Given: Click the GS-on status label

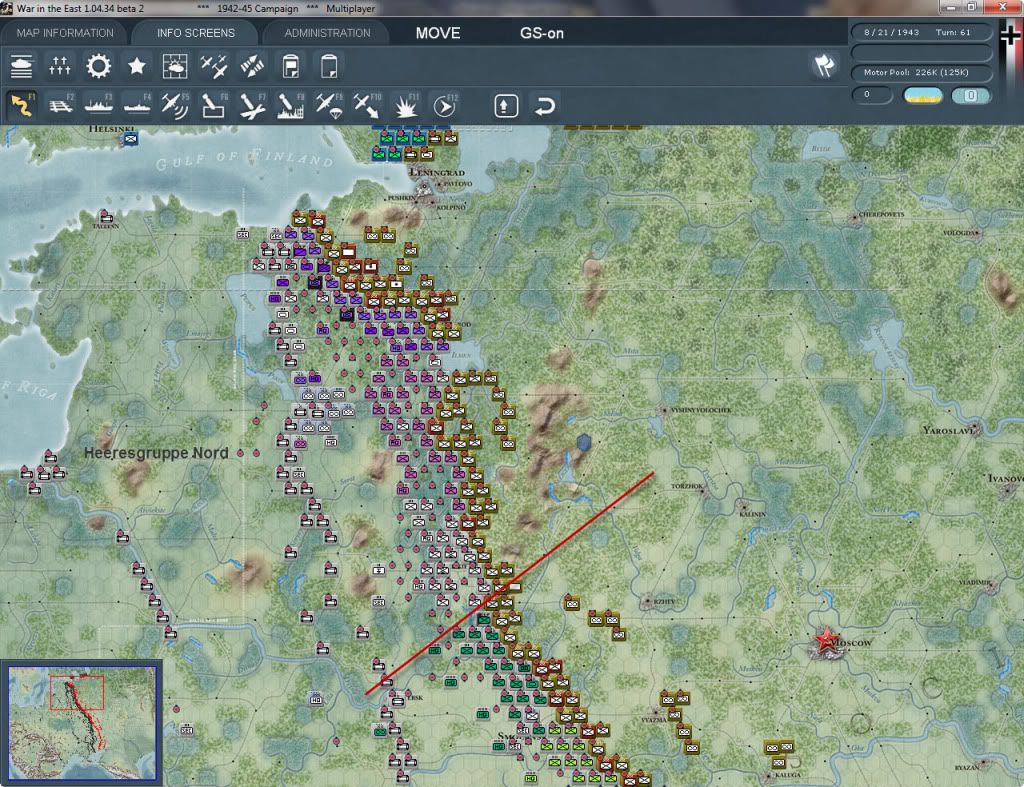Looking at the screenshot, I should [541, 33].
